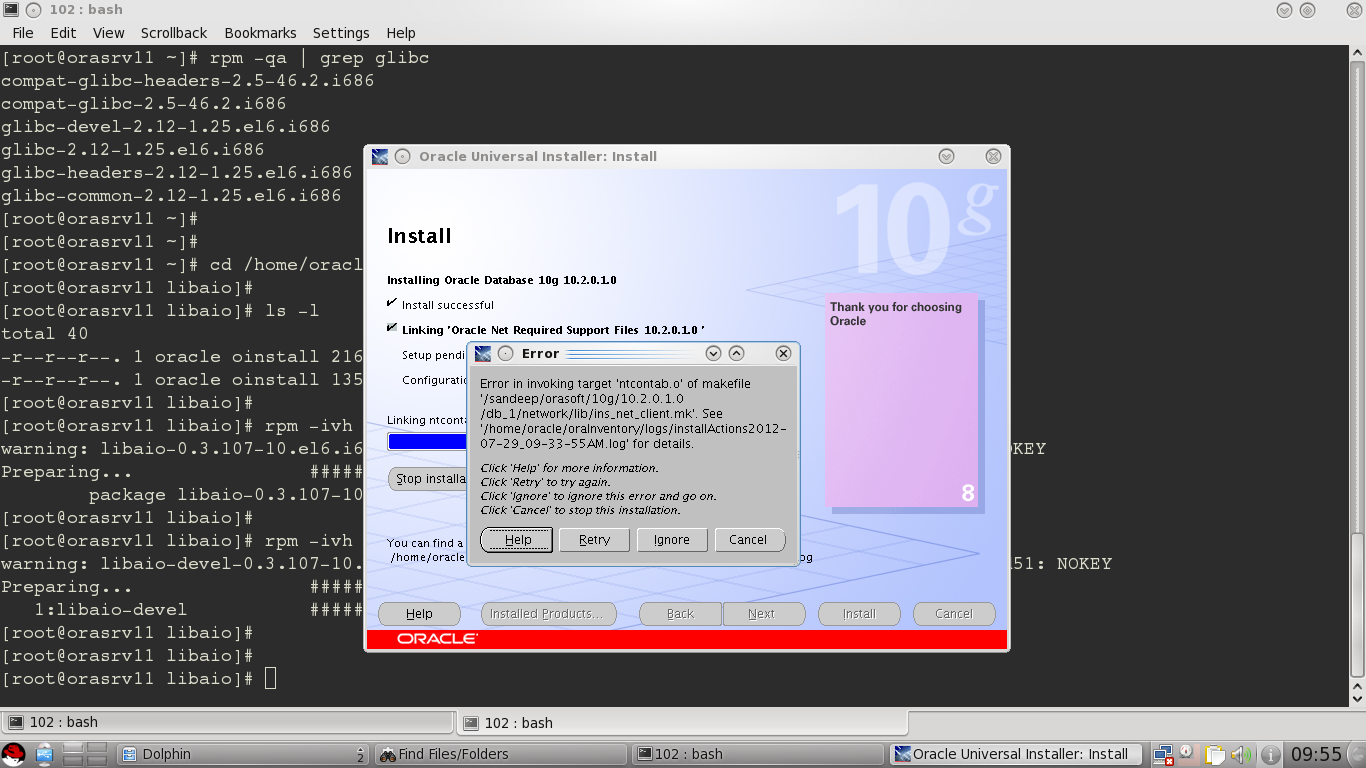
Task: Click the Oracle Installer window menu icon
Action: [x=380, y=156]
